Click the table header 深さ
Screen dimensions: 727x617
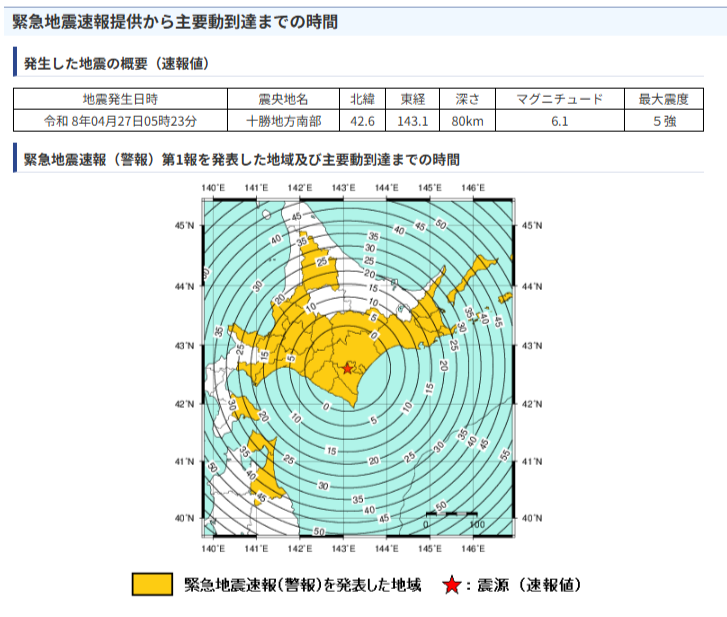[467, 99]
